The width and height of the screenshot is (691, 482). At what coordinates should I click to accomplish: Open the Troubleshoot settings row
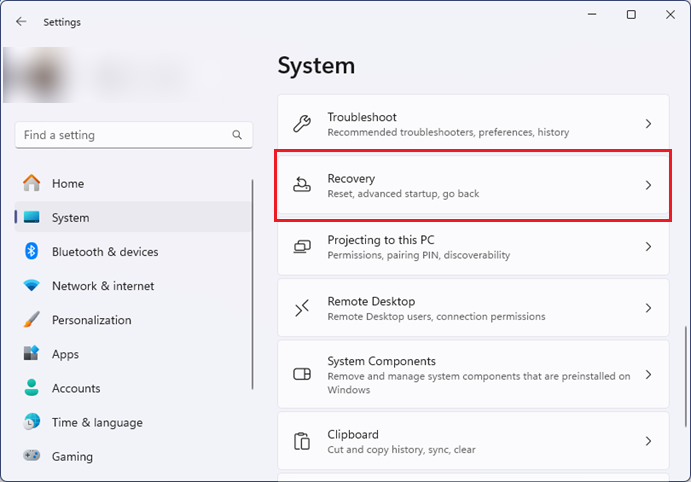pyautogui.click(x=473, y=124)
